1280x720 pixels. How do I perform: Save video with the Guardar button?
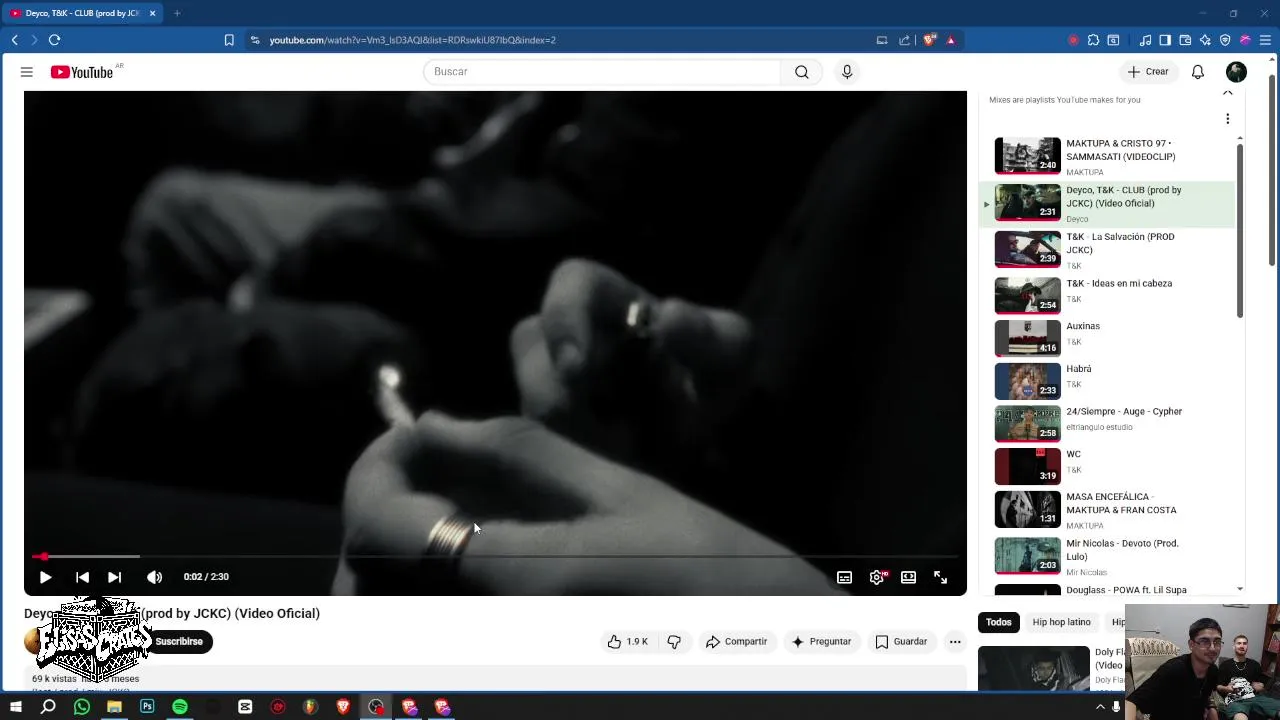(901, 642)
